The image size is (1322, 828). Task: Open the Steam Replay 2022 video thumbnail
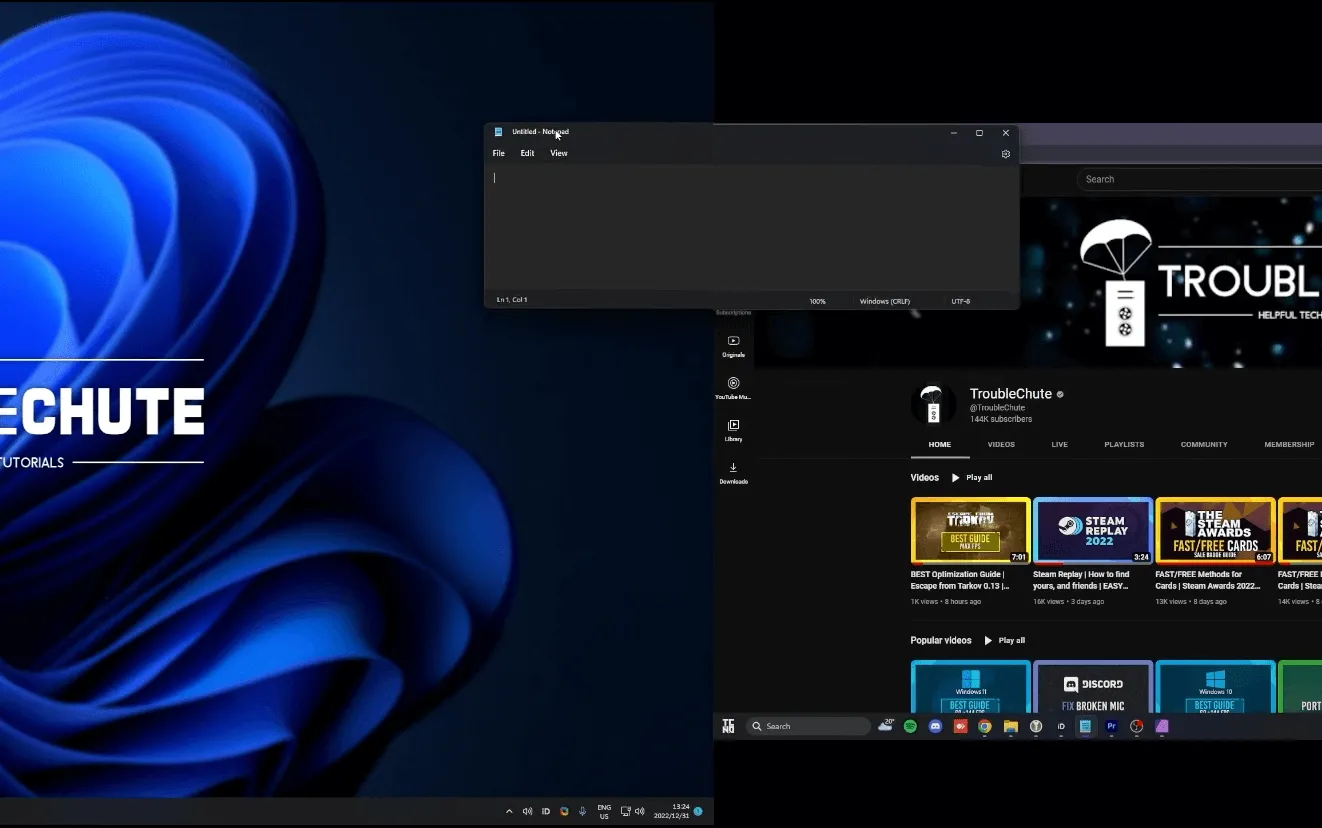click(1093, 531)
